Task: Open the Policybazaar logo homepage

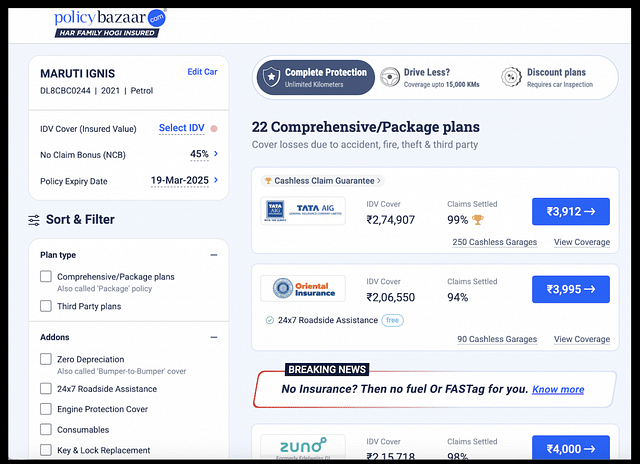Action: 110,23
